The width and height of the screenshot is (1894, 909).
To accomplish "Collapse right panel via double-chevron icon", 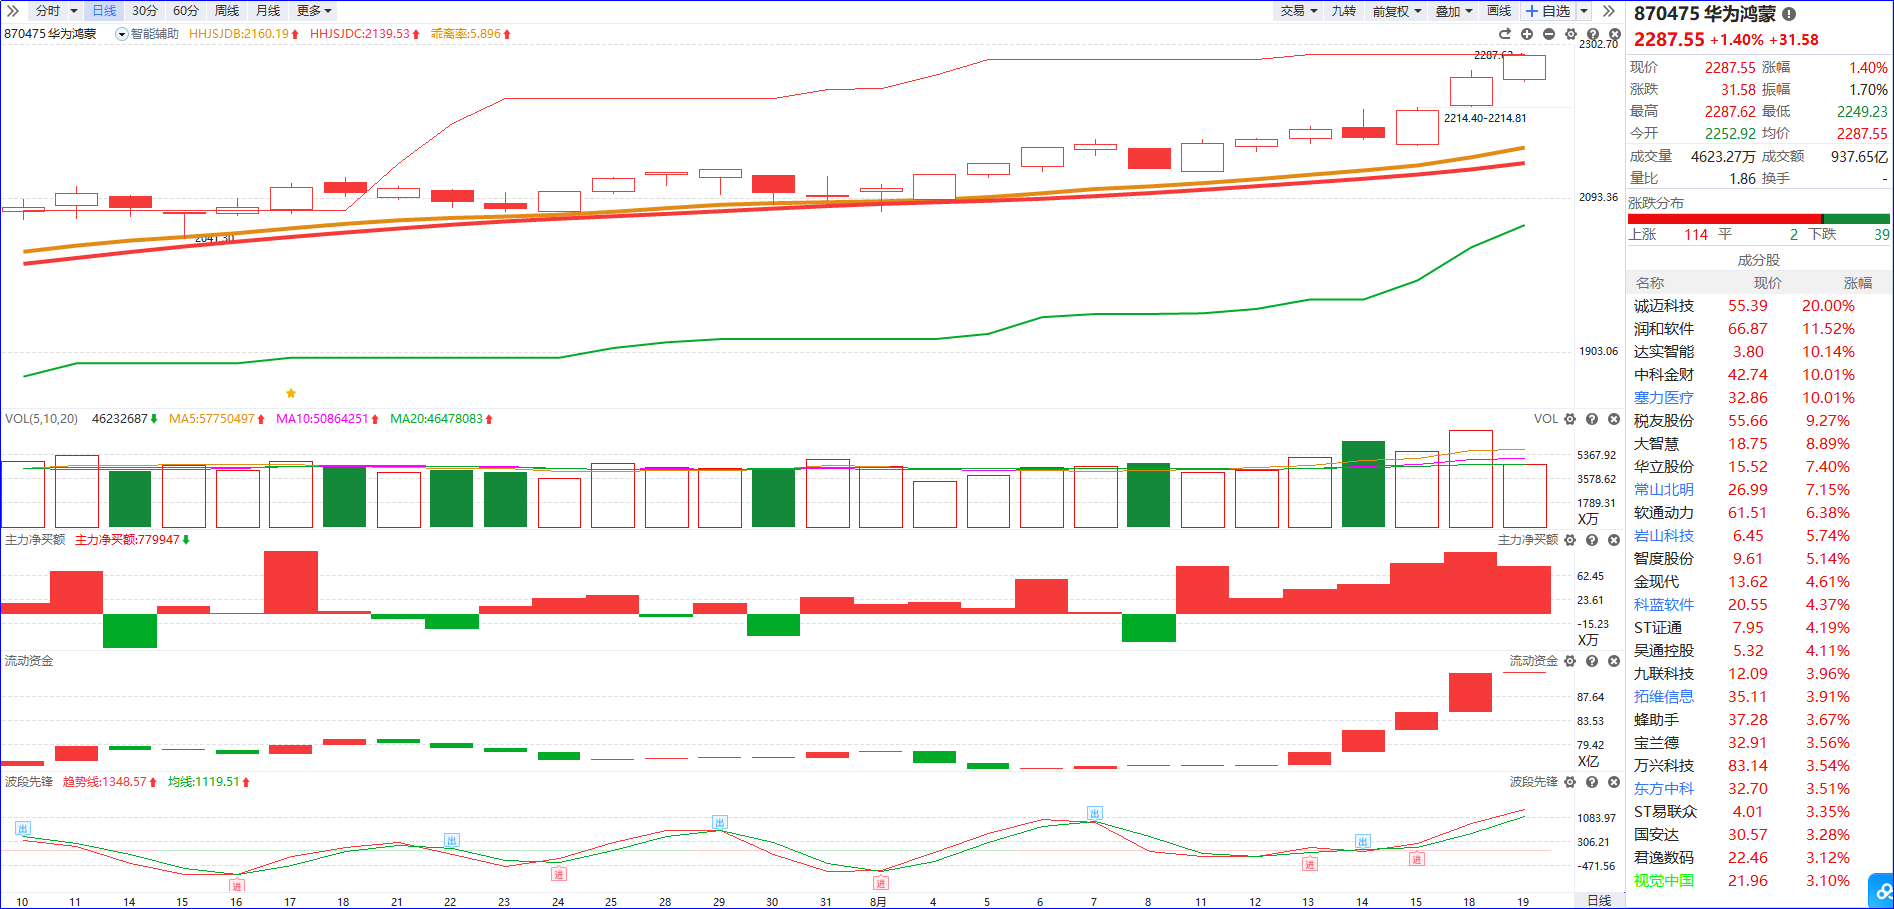I will click(x=1608, y=11).
